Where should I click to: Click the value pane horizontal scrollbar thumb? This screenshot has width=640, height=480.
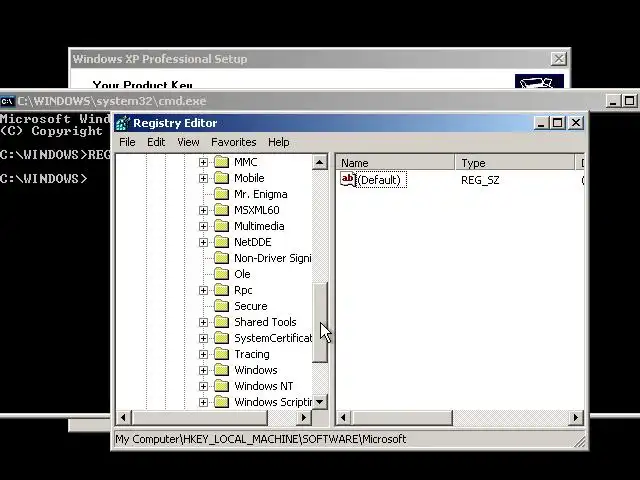402,418
